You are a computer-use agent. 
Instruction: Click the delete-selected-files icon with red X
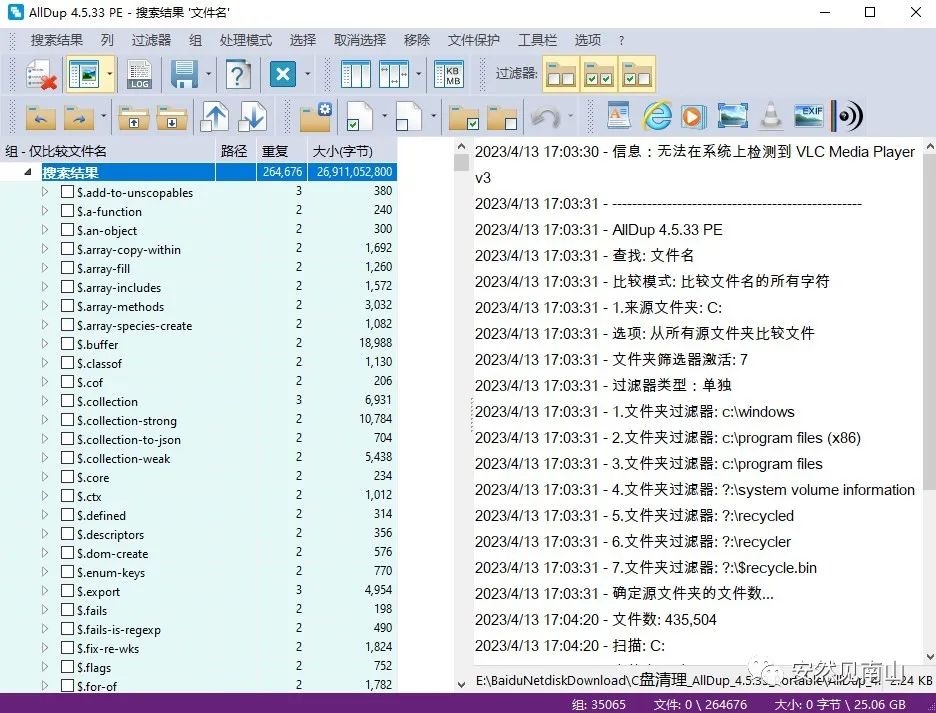click(41, 75)
